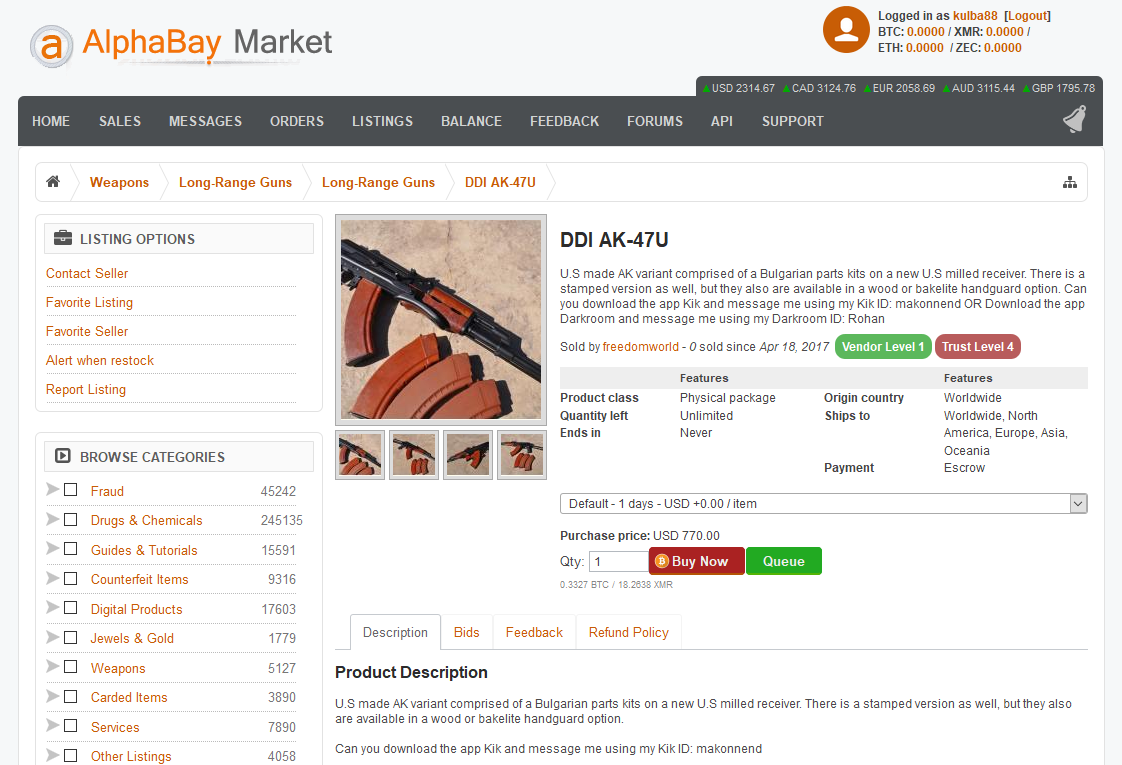This screenshot has height=765, width=1122.
Task: Open the MESSAGES menu item
Action: [x=205, y=121]
